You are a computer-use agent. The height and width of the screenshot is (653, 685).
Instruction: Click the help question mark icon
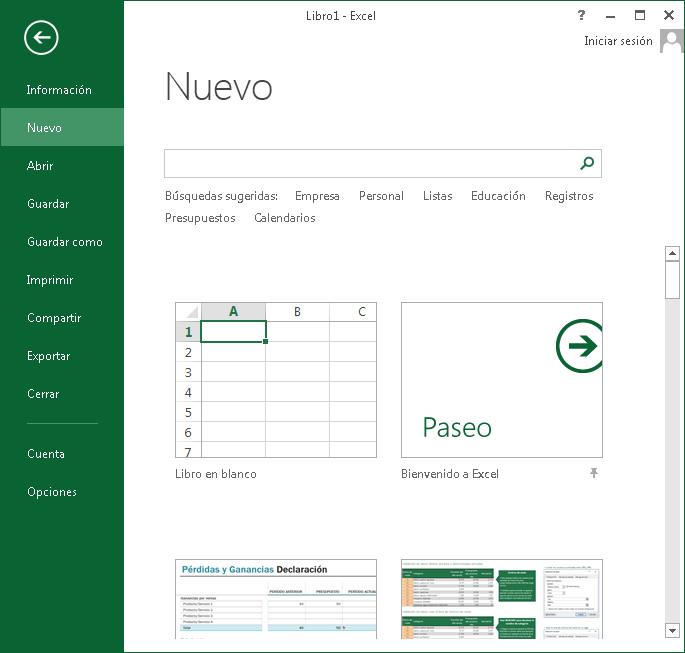tap(581, 15)
